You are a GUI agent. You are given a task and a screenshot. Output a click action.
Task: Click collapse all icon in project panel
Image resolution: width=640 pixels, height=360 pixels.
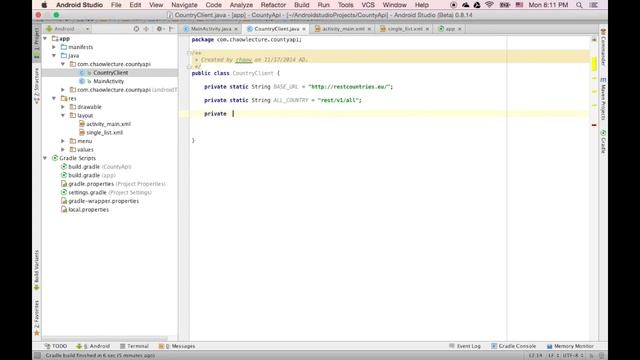[x=146, y=29]
